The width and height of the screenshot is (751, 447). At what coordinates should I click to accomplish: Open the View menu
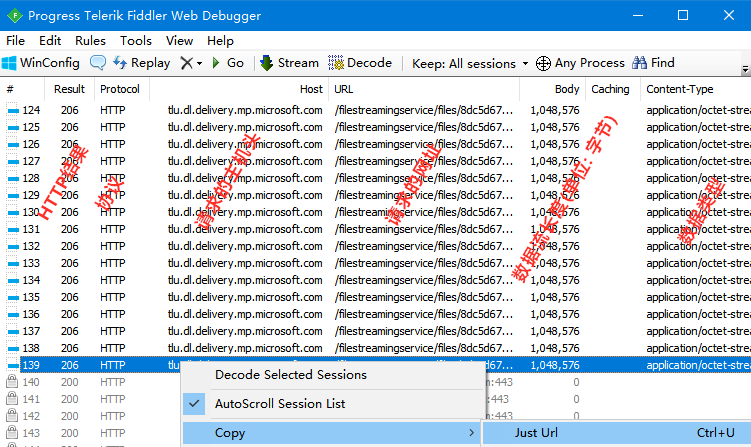[179, 41]
